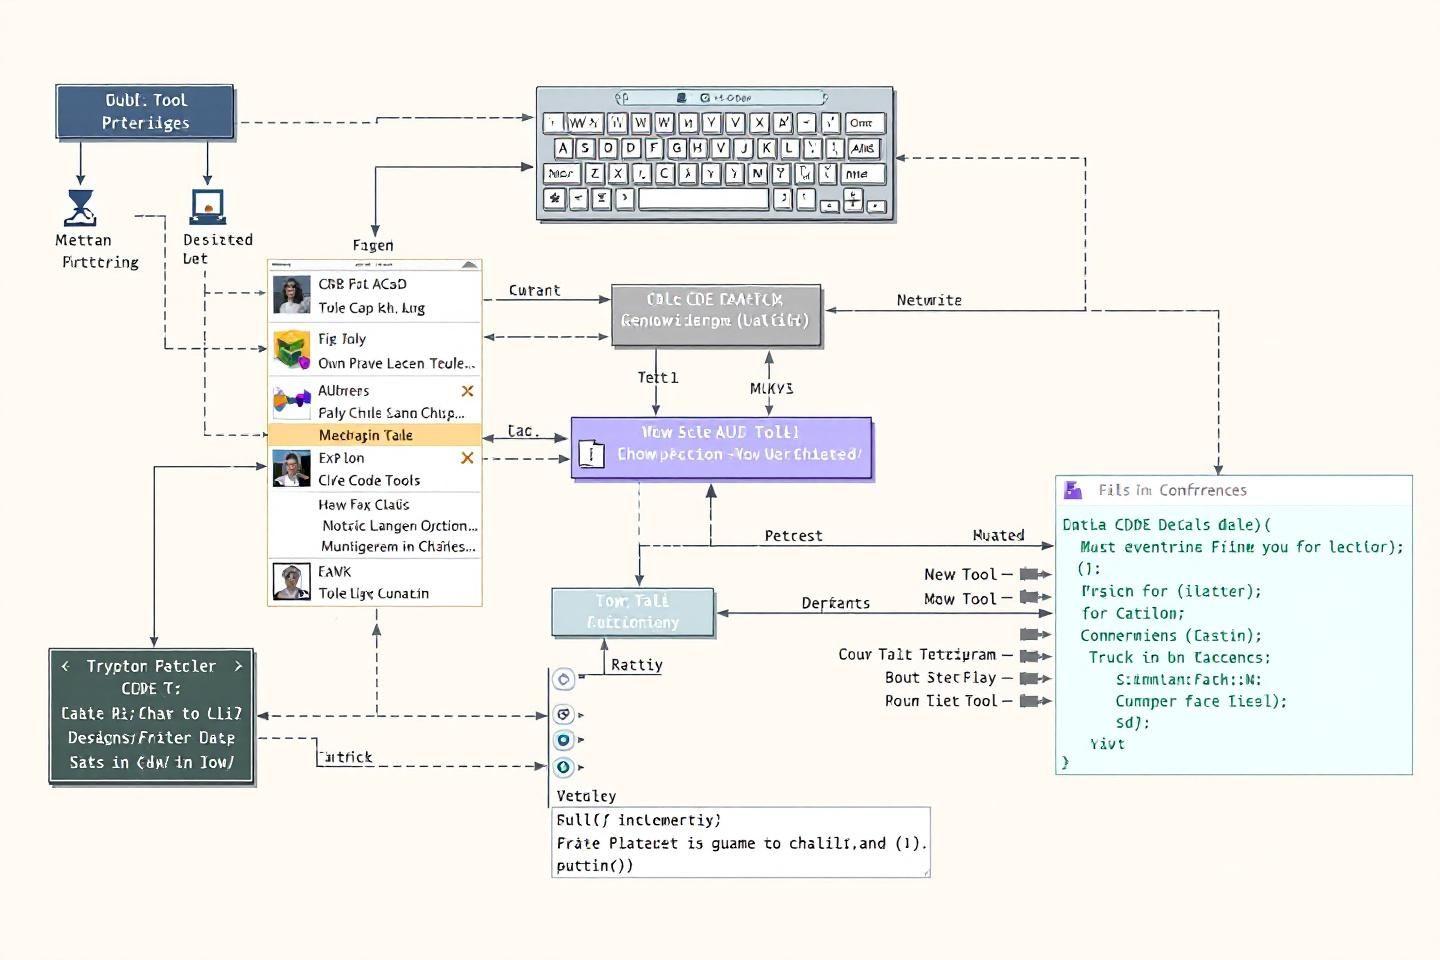
Task: Dismiss the AUbrers entry with its X button
Action: 466,390
